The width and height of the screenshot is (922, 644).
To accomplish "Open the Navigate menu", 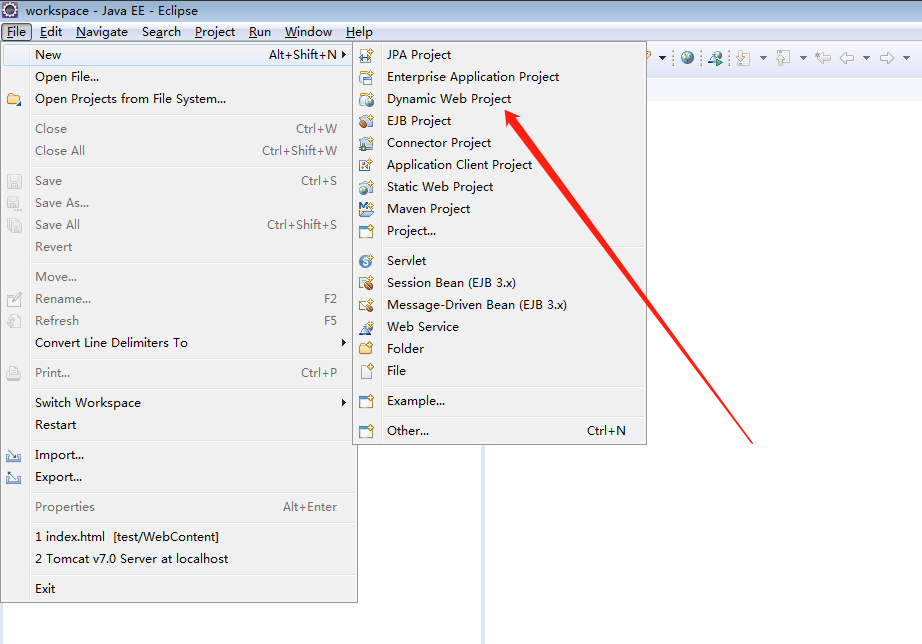I will [102, 32].
